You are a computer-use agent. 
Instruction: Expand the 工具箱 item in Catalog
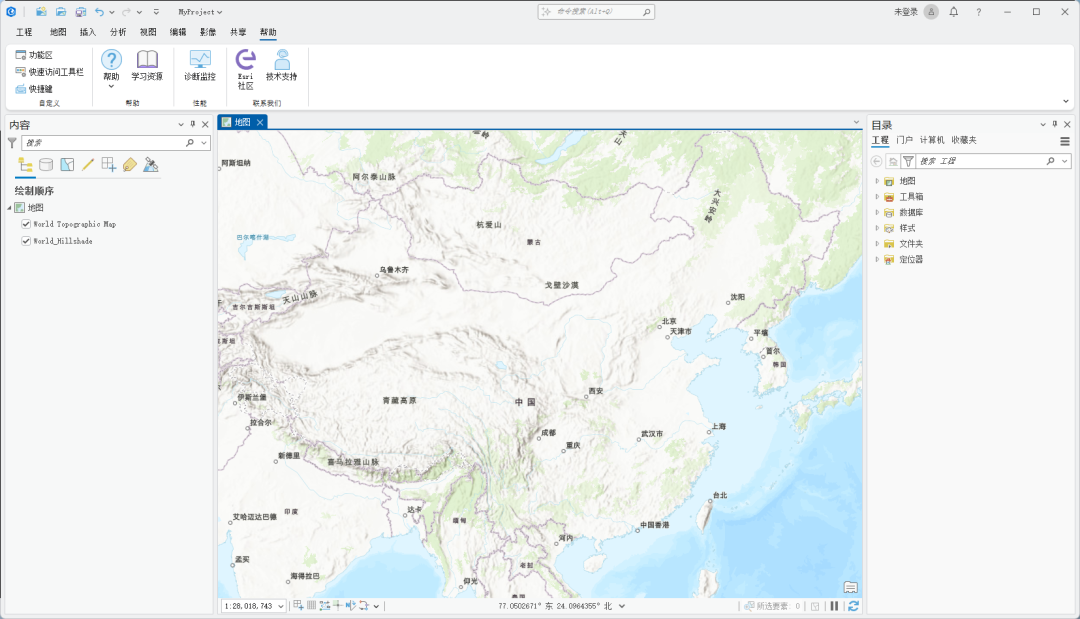(x=875, y=196)
